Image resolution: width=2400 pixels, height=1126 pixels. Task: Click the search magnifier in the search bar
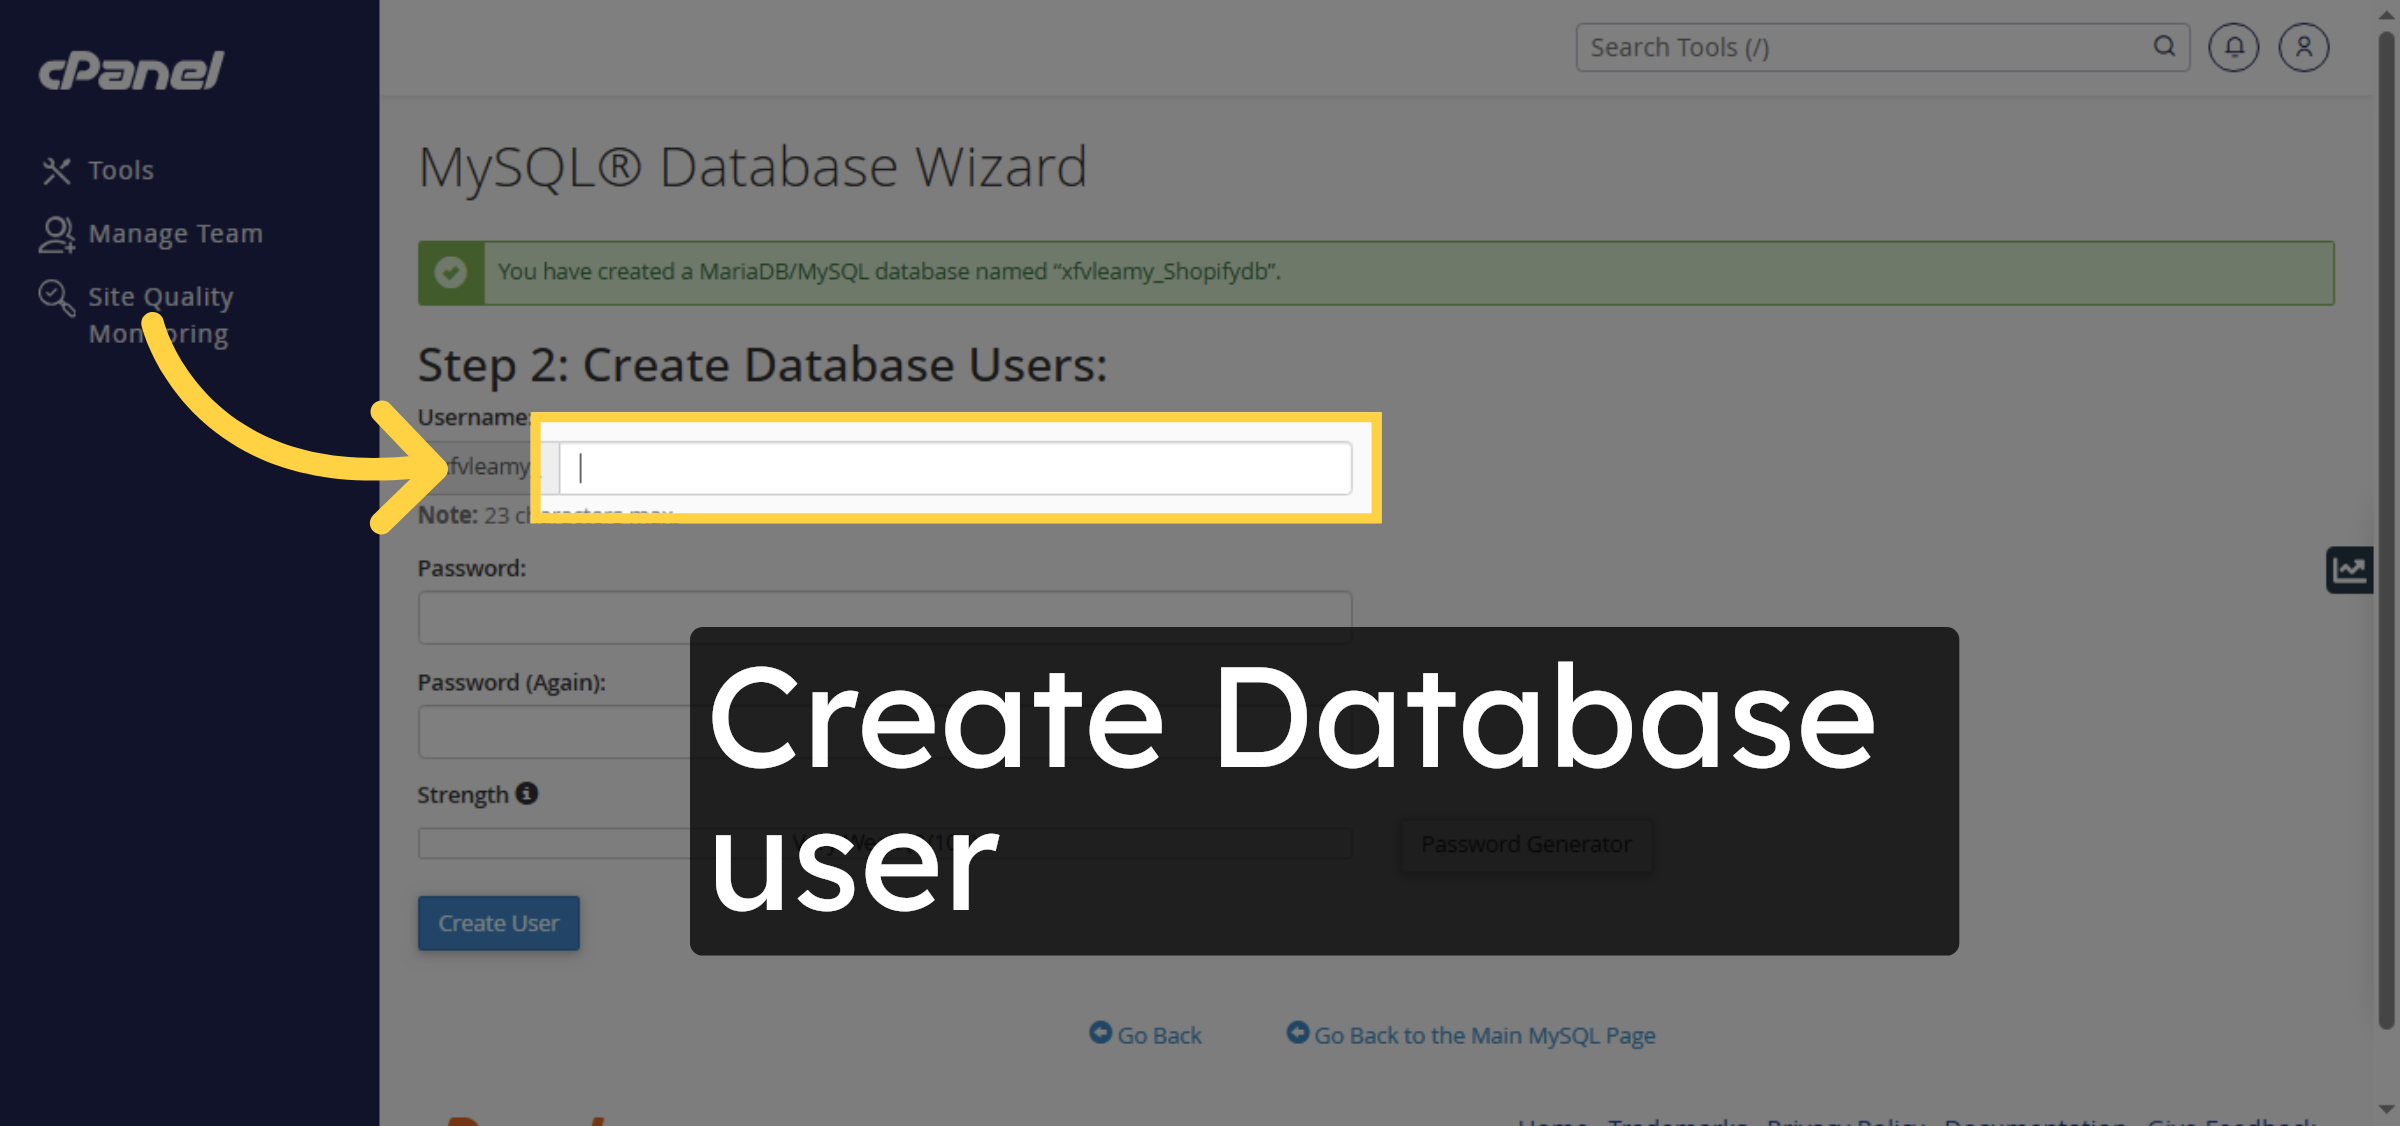click(x=2164, y=47)
